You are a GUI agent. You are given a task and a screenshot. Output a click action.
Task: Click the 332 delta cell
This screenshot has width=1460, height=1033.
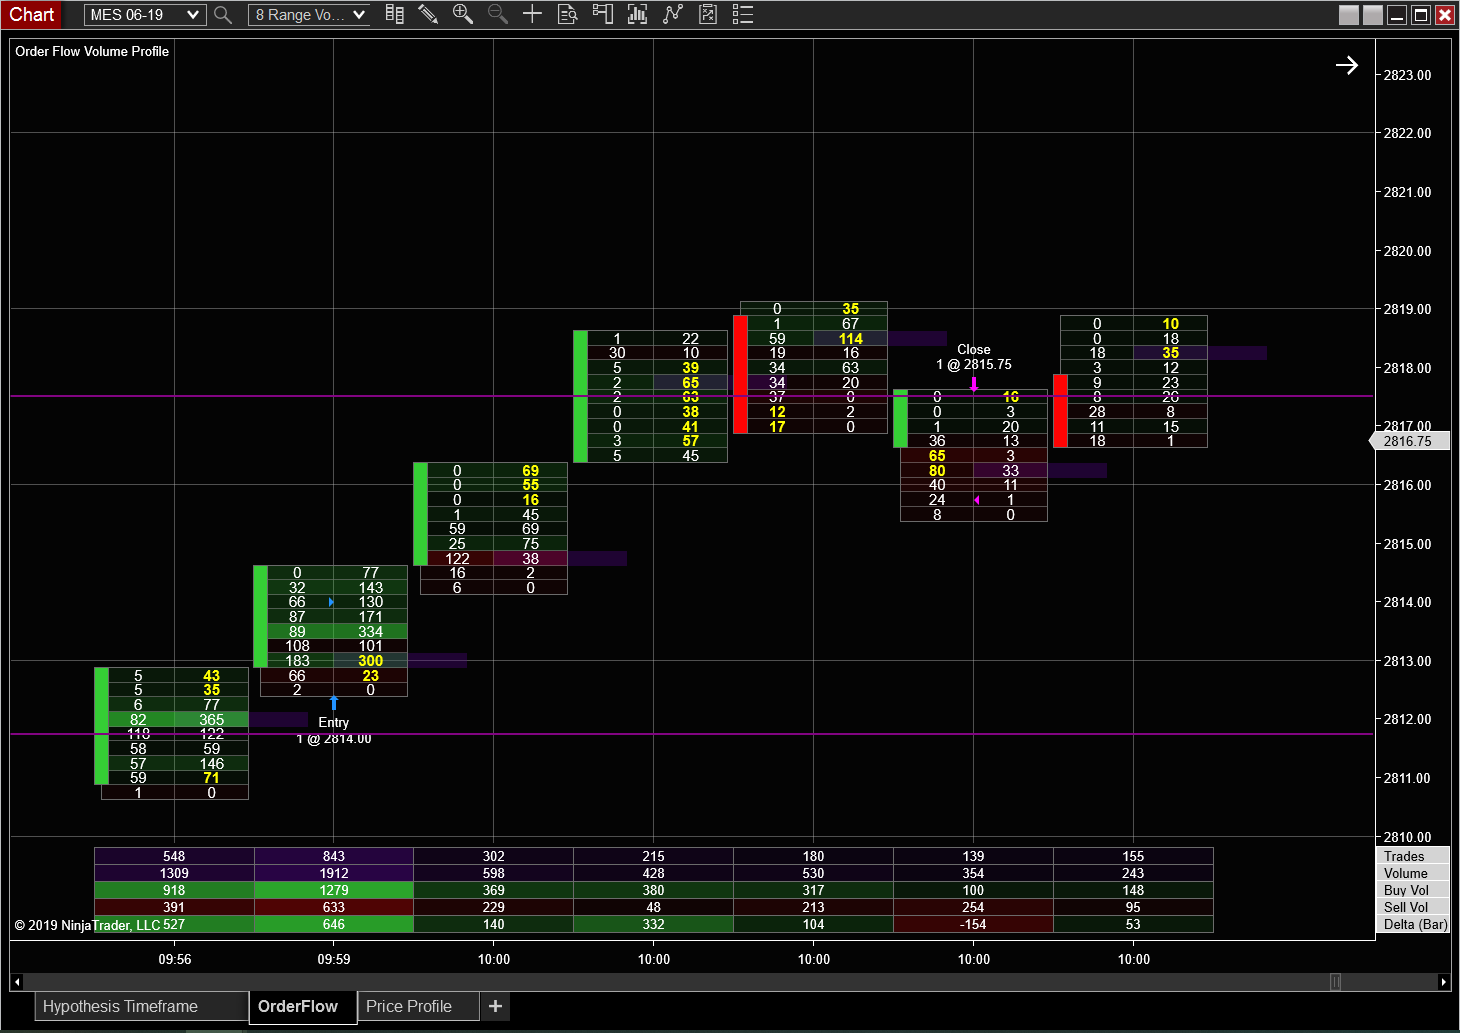coord(653,924)
